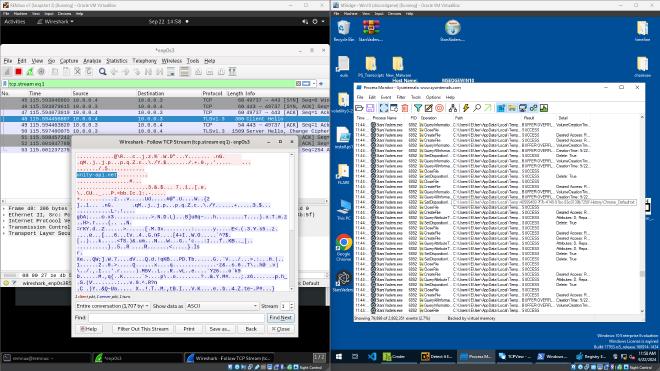Click the tcp.stream eq 1 filter field

pos(152,84)
